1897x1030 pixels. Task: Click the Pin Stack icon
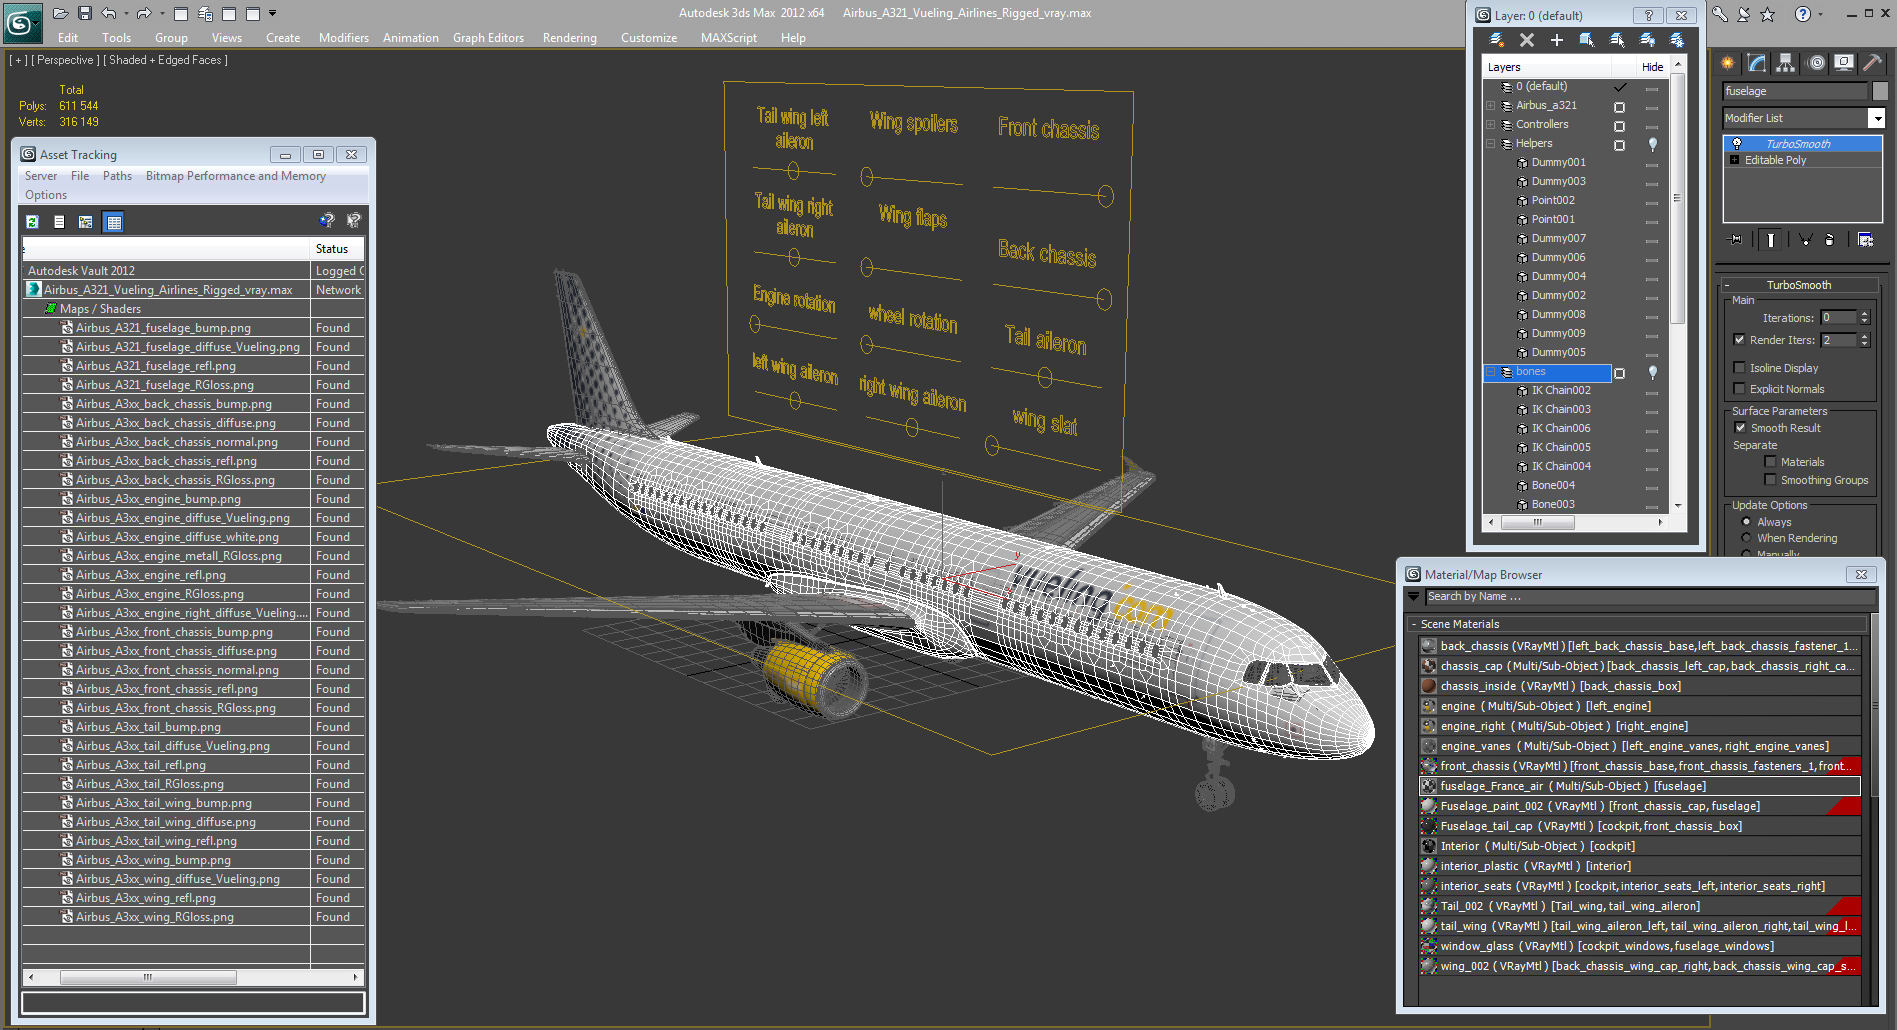(x=1736, y=240)
